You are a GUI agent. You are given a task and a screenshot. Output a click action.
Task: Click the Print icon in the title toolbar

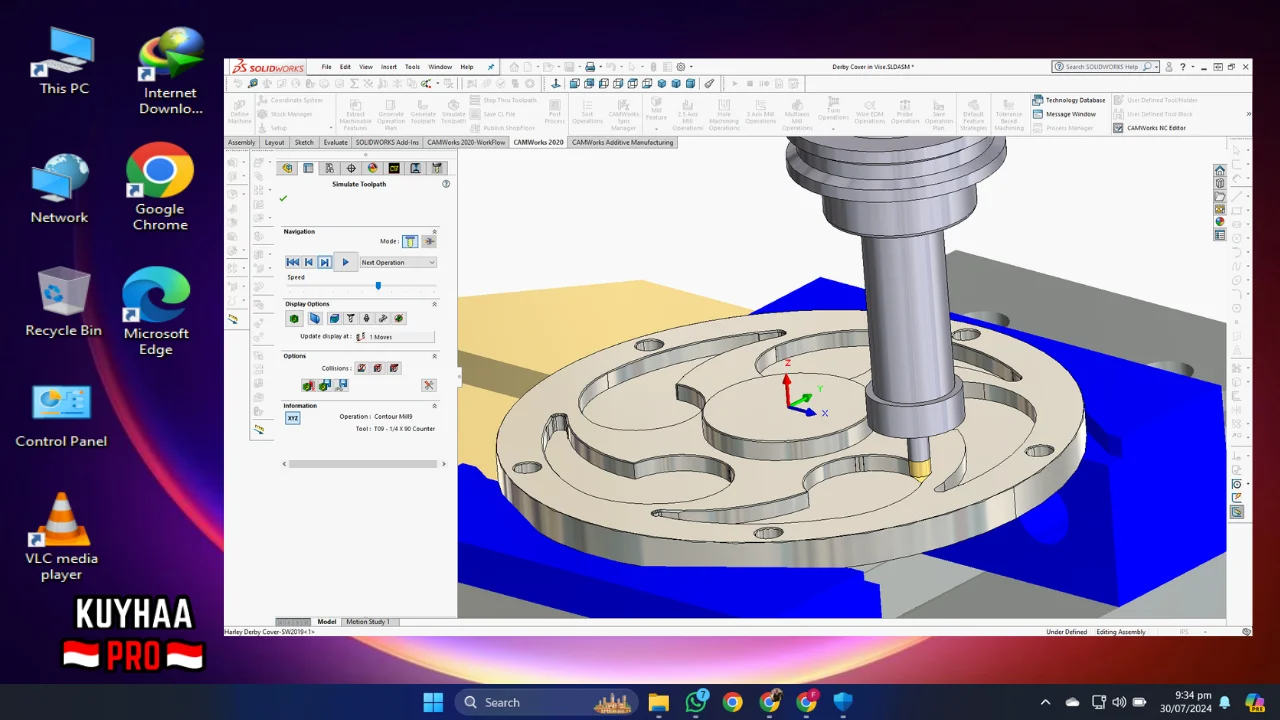tap(590, 67)
